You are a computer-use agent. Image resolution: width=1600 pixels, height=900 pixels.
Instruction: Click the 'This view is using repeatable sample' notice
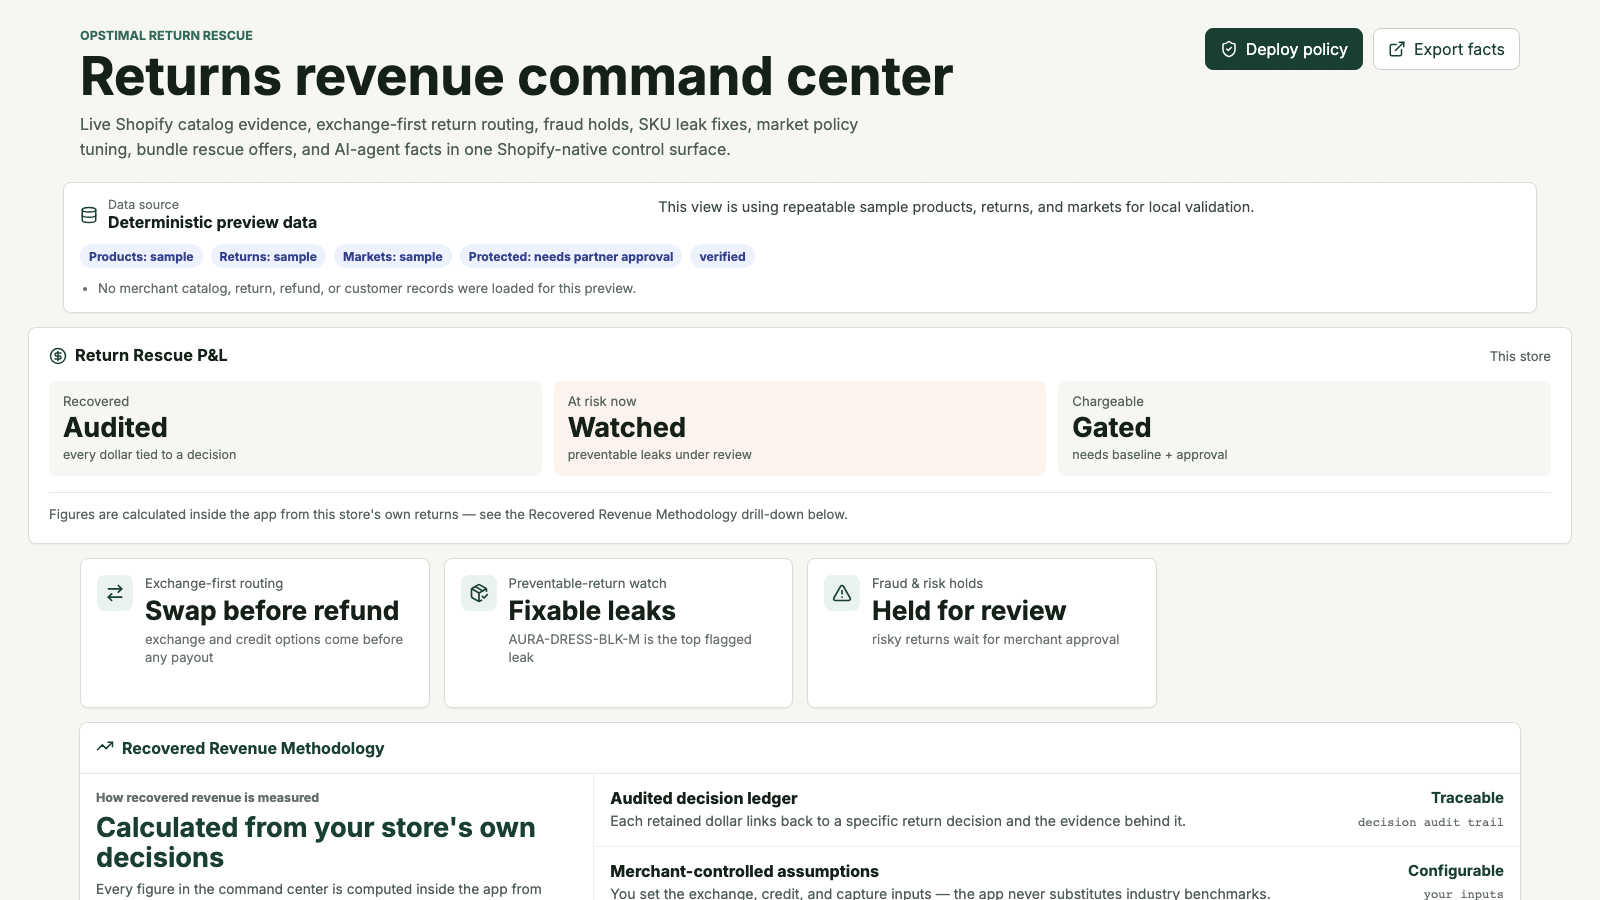pos(956,207)
